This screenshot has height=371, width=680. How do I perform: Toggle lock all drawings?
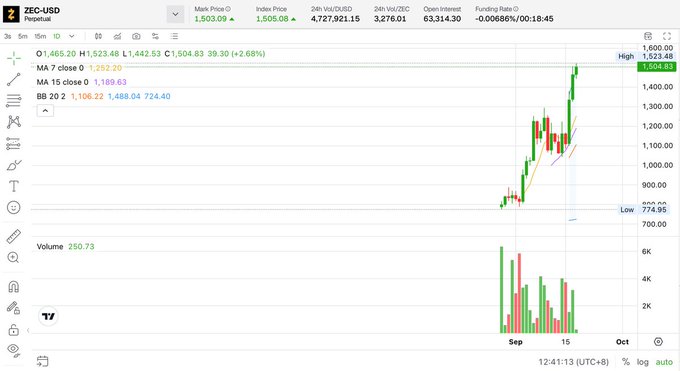(13, 330)
